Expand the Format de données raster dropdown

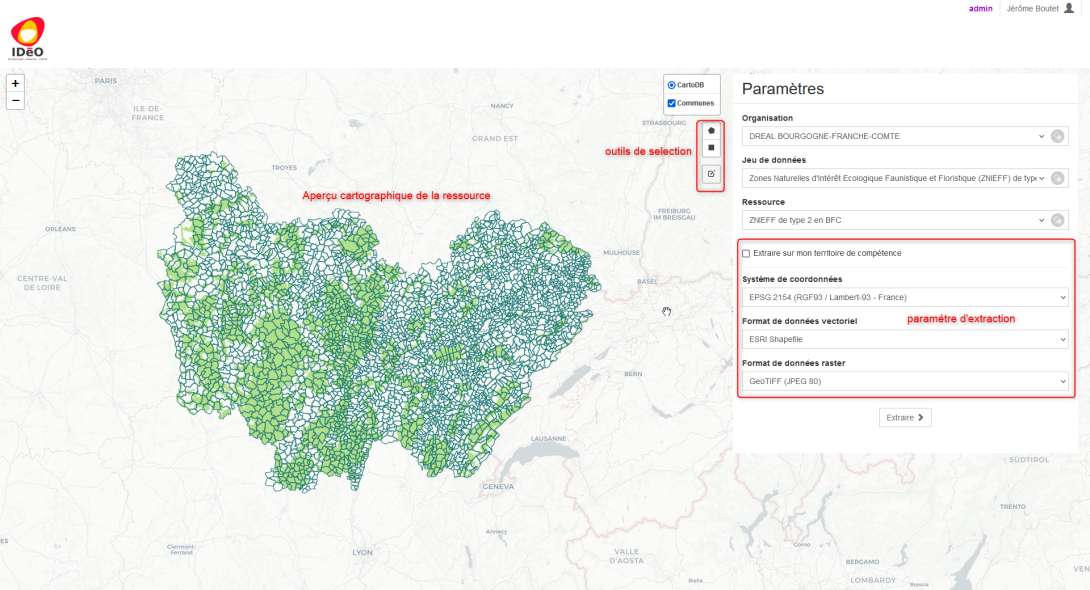tap(905, 381)
